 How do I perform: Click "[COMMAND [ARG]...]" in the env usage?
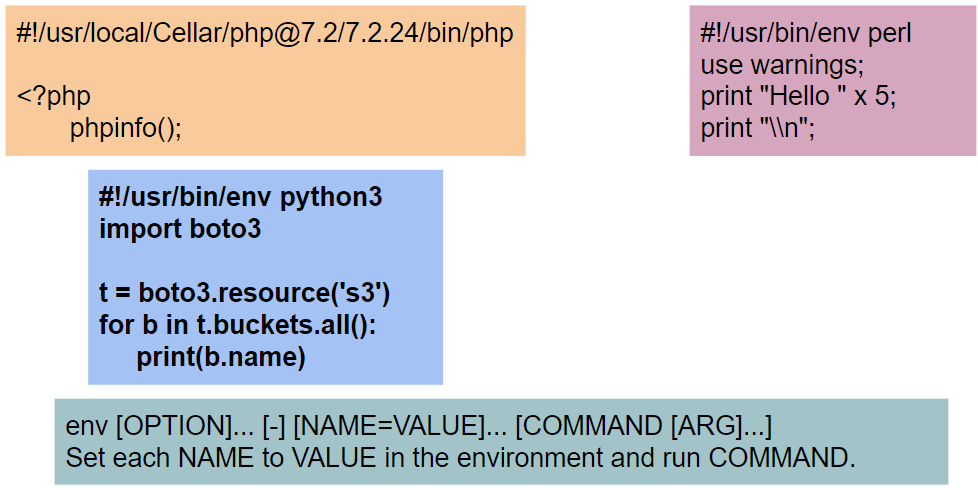click(x=644, y=427)
